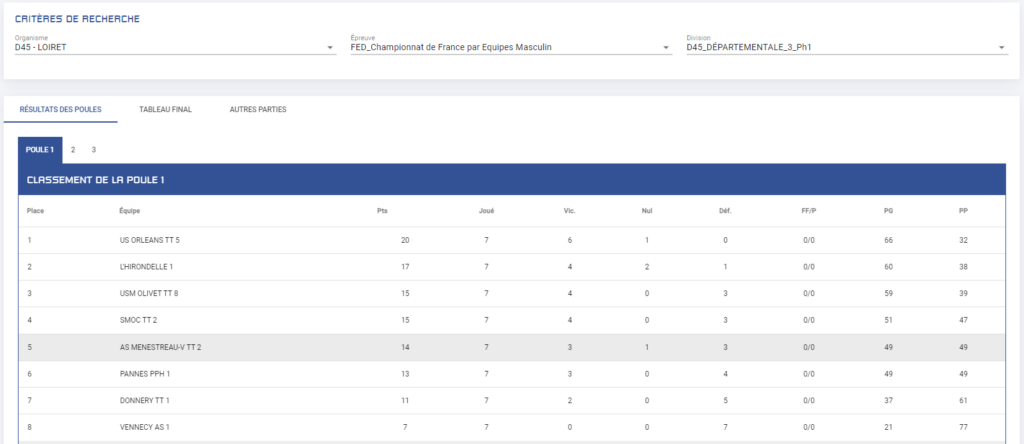Viewport: 1024px width, 444px height.
Task: Click the Division dropdown arrow
Action: [1002, 48]
